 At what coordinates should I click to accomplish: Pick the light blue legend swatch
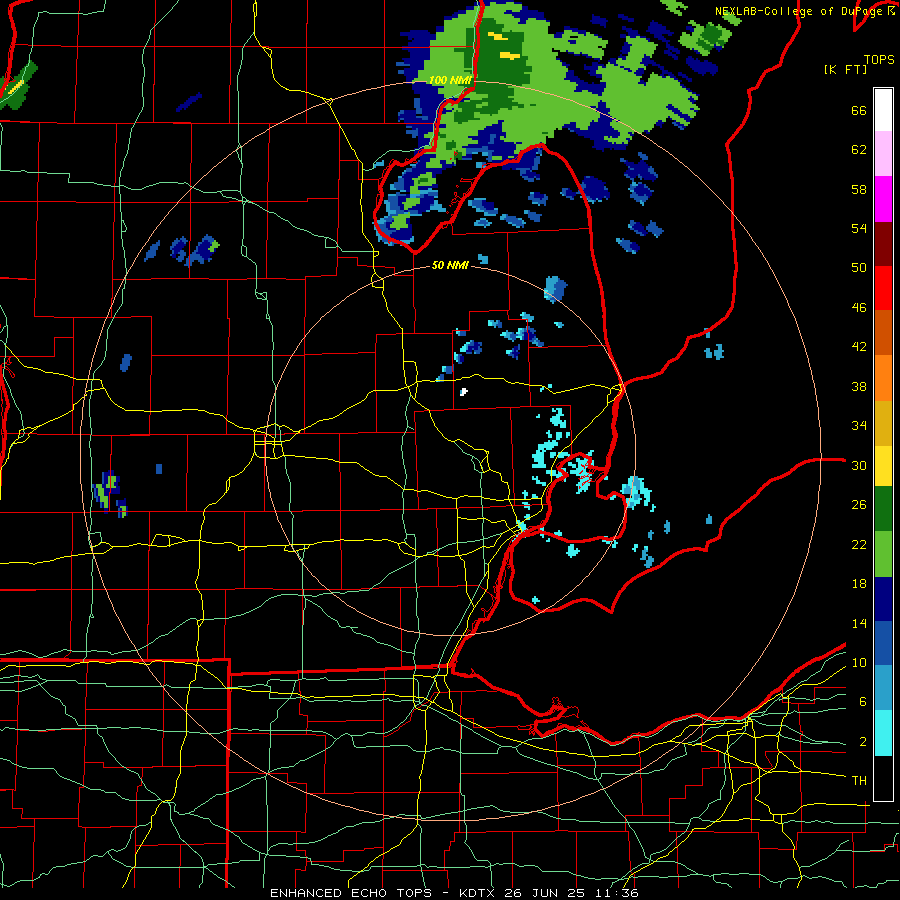[x=883, y=688]
